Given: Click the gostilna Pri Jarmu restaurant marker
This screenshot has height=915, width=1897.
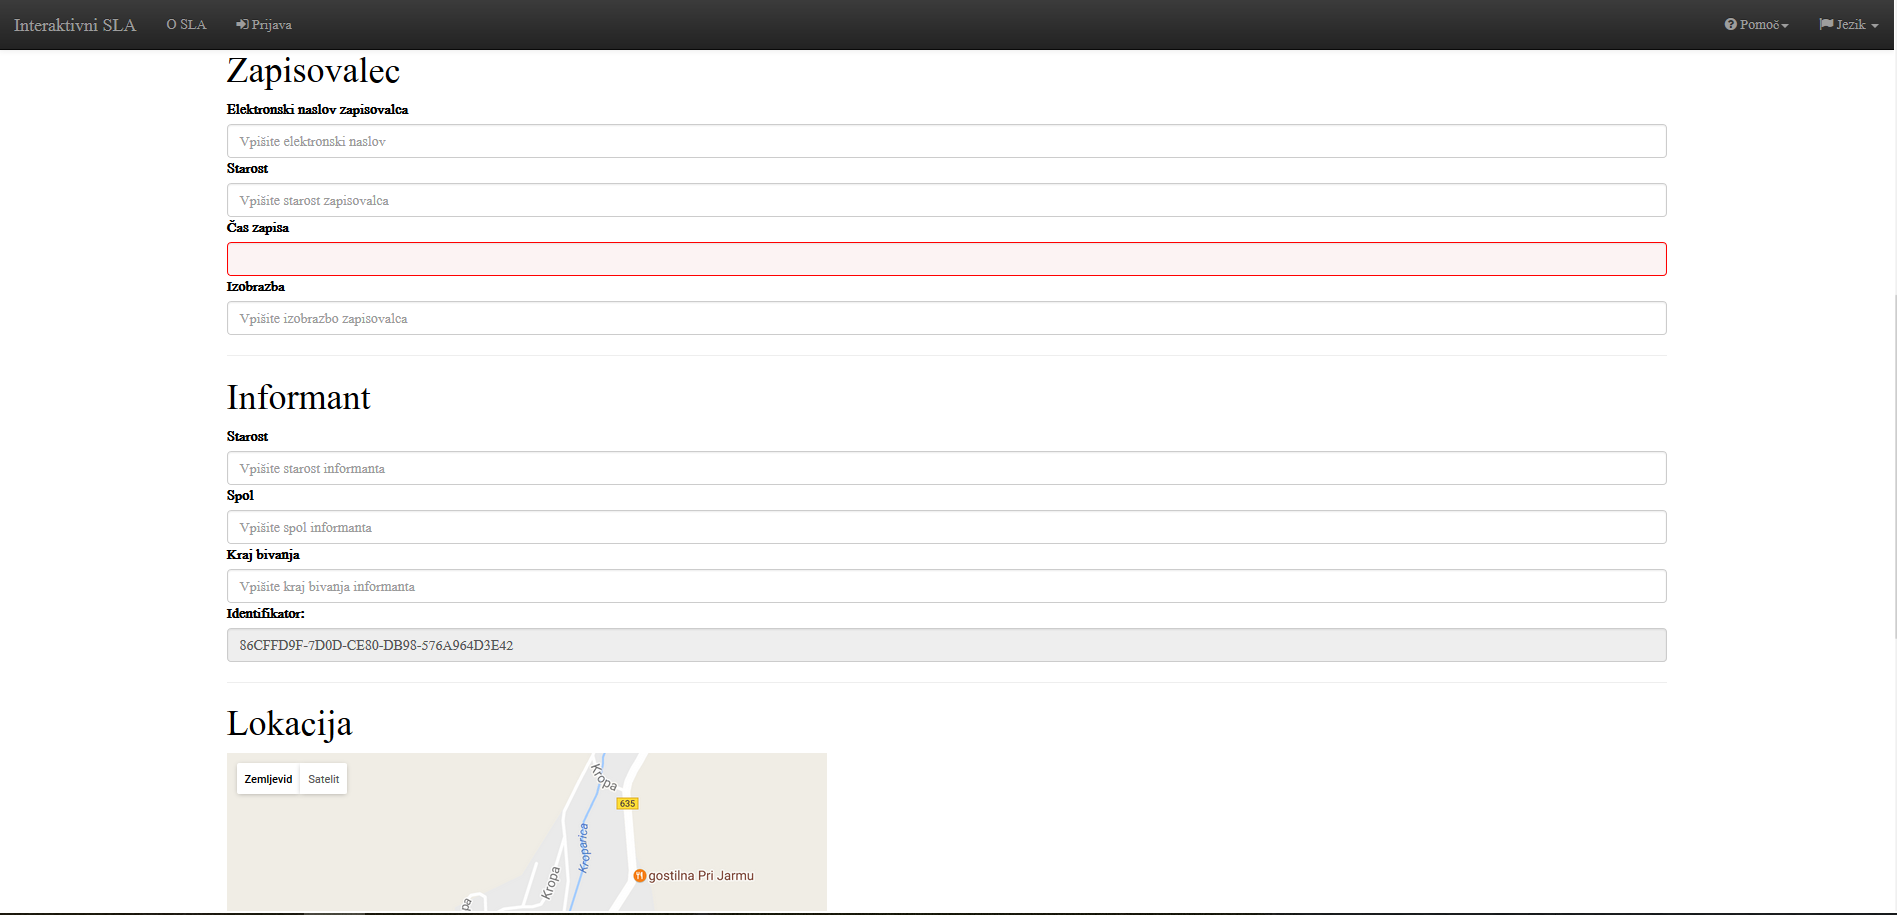Looking at the screenshot, I should tap(640, 876).
